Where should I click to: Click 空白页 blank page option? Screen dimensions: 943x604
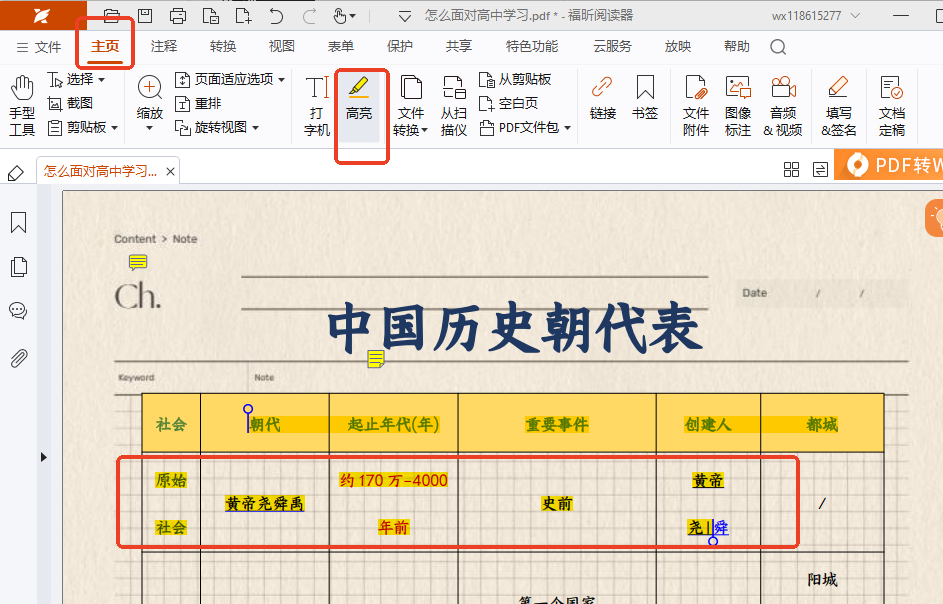(x=508, y=103)
